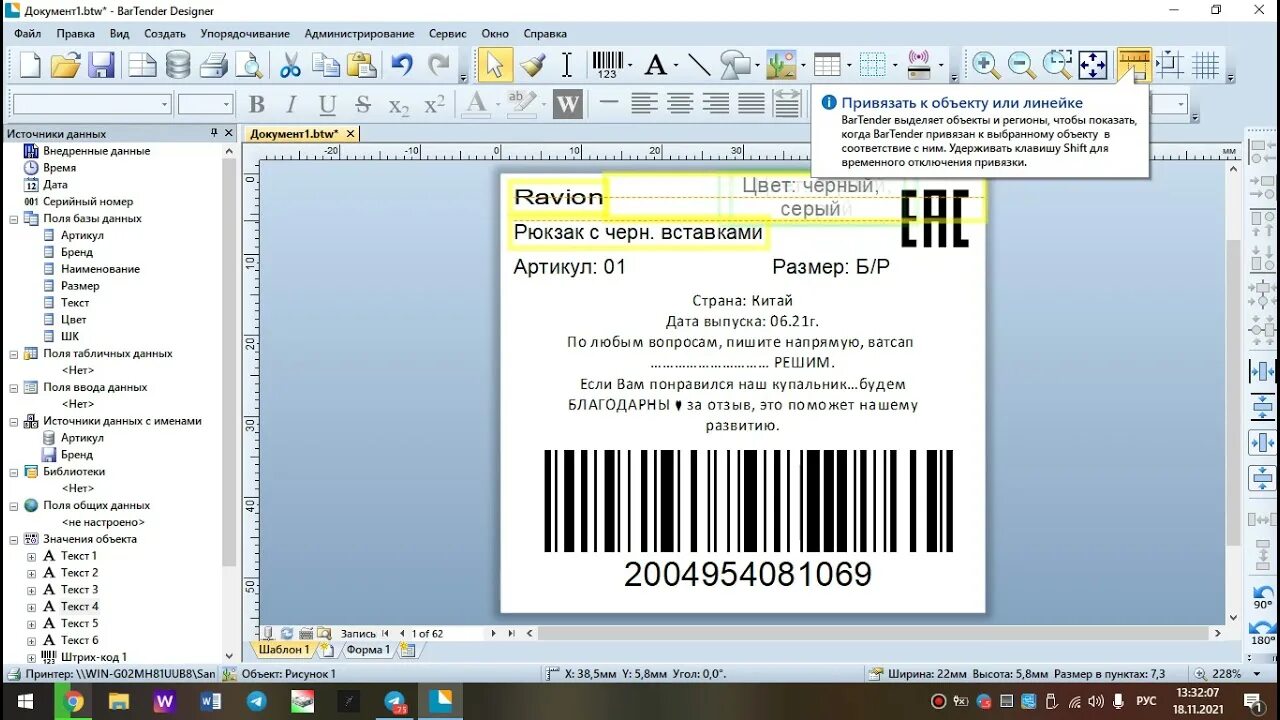Toggle bold formatting
Screen dimensions: 1280x720
[256, 104]
